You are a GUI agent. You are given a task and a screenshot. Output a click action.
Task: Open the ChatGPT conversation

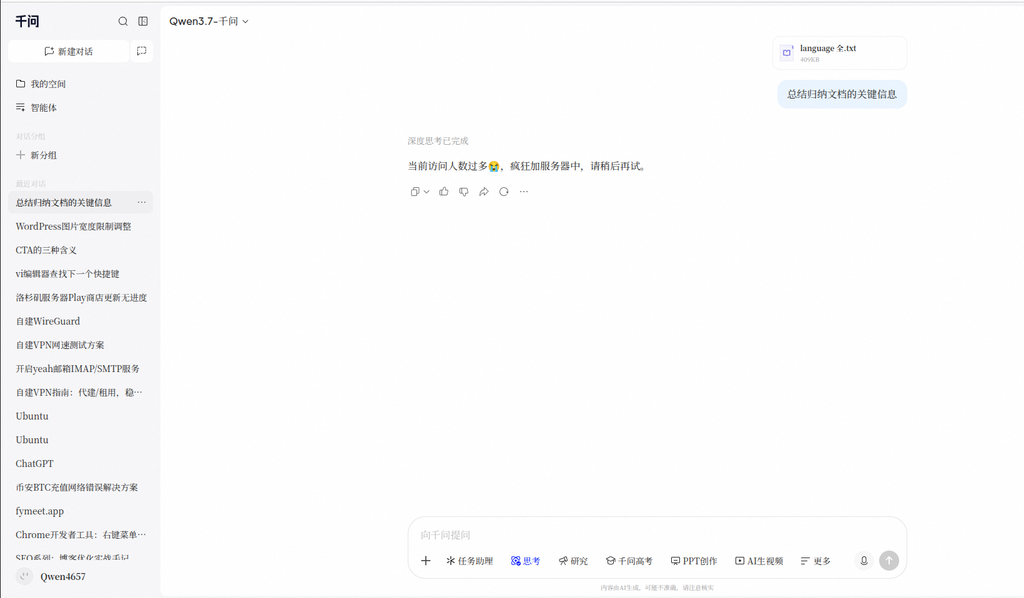tap(80, 464)
